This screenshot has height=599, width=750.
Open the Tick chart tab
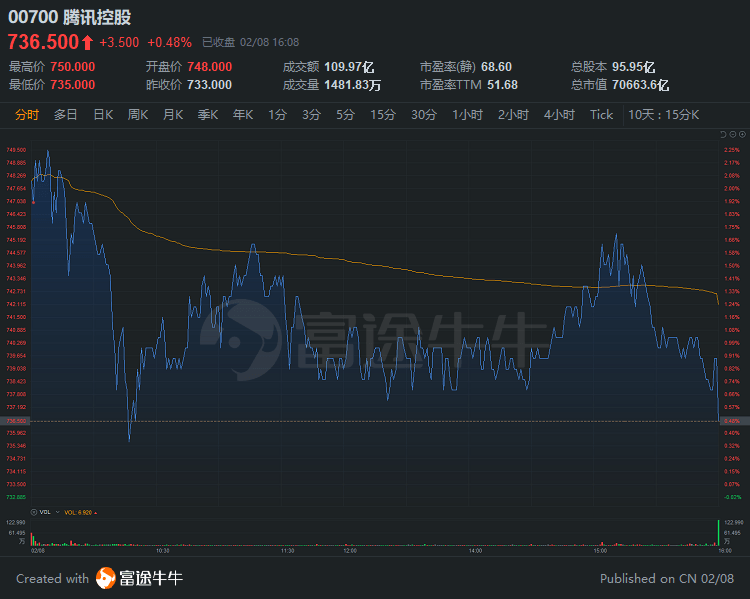click(x=601, y=115)
